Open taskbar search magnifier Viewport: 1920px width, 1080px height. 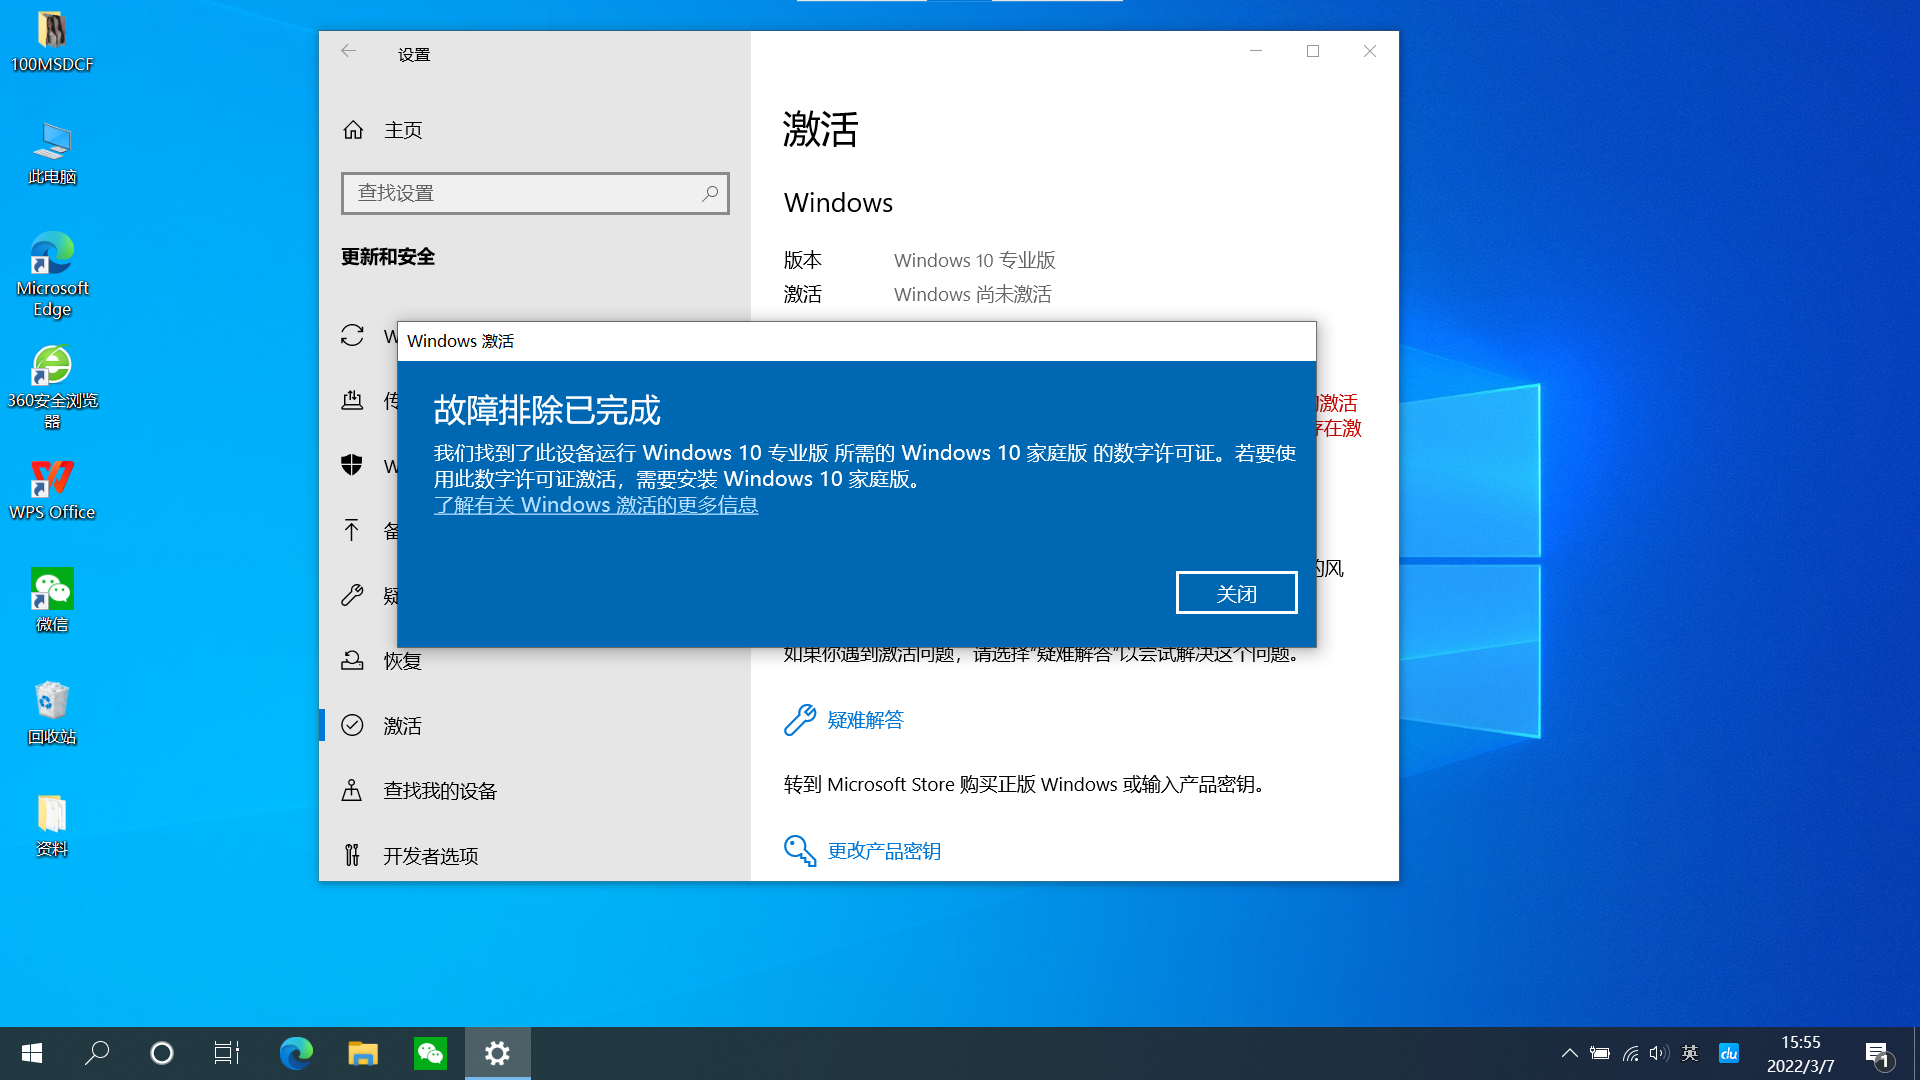97,1053
